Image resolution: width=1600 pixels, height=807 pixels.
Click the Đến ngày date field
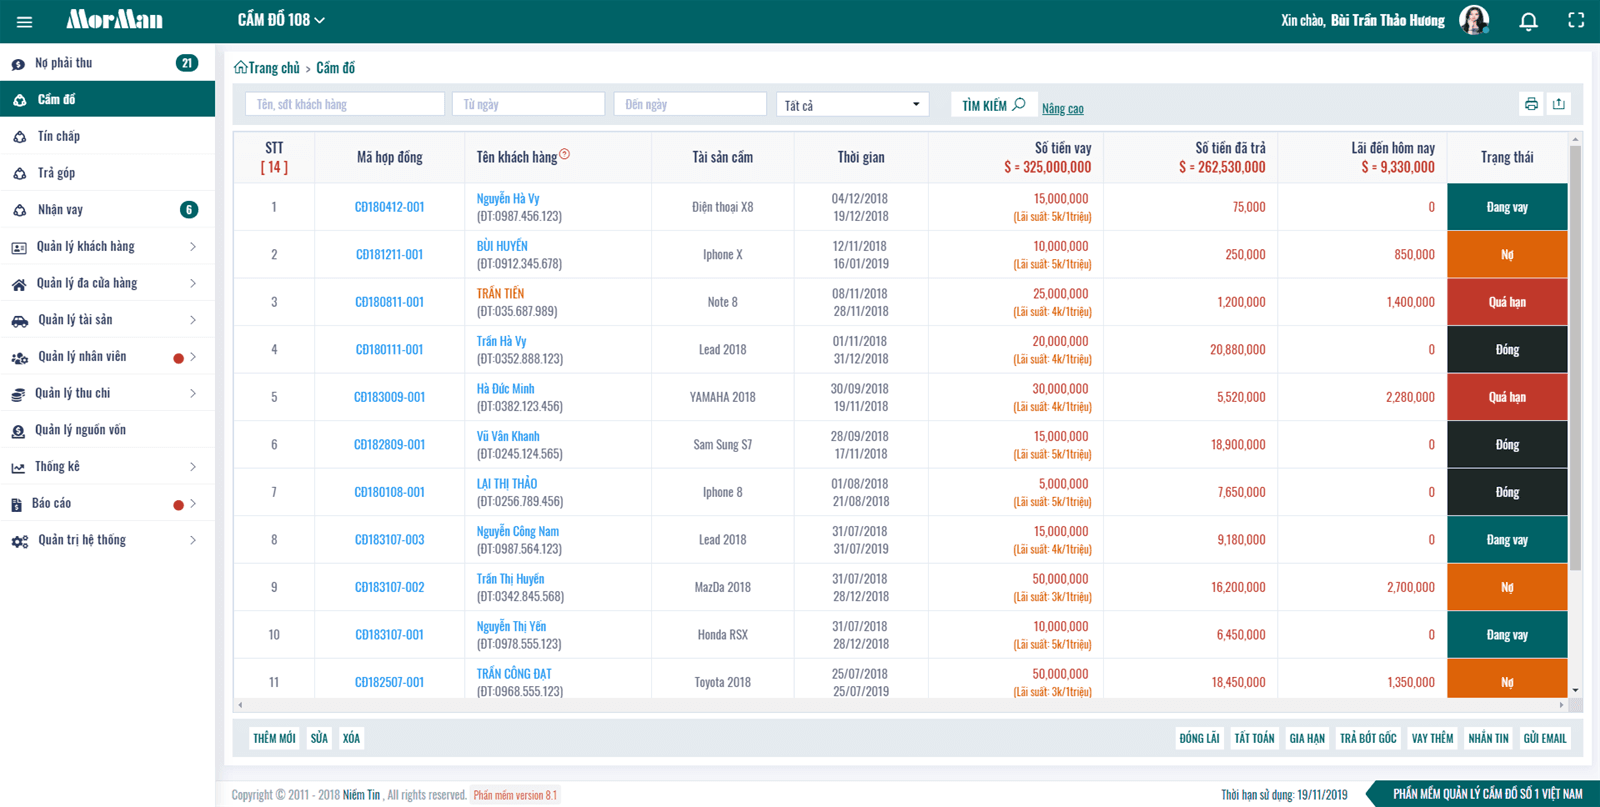coord(690,104)
